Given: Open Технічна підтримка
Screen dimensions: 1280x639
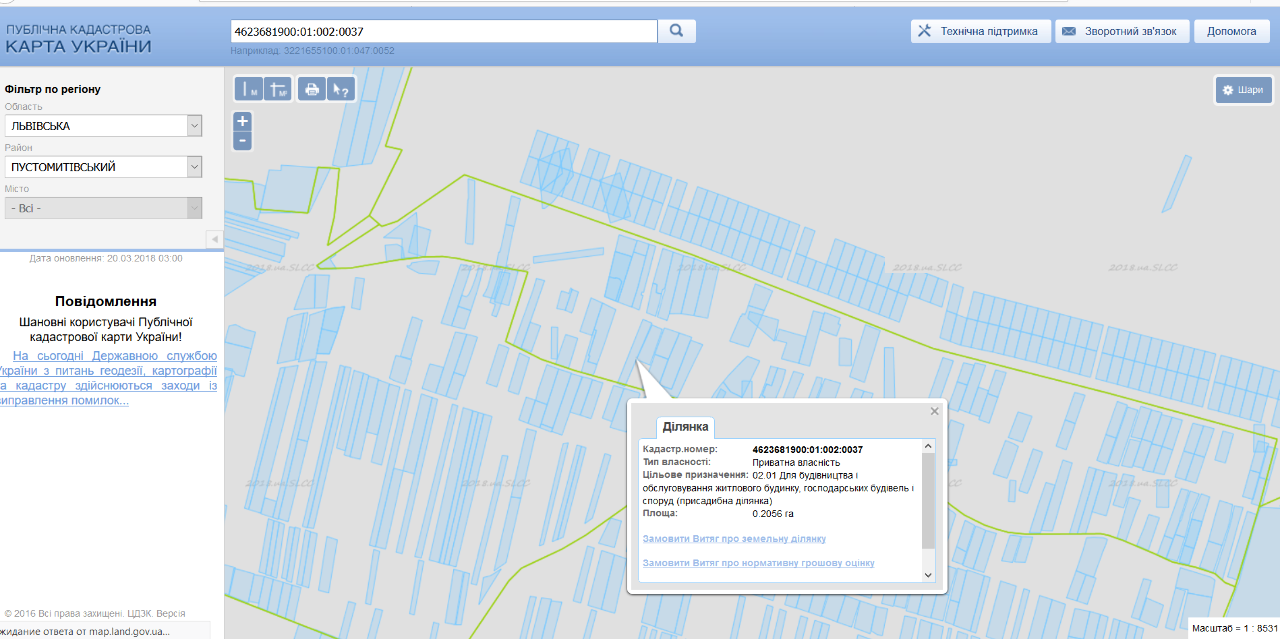Looking at the screenshot, I should (x=980, y=31).
